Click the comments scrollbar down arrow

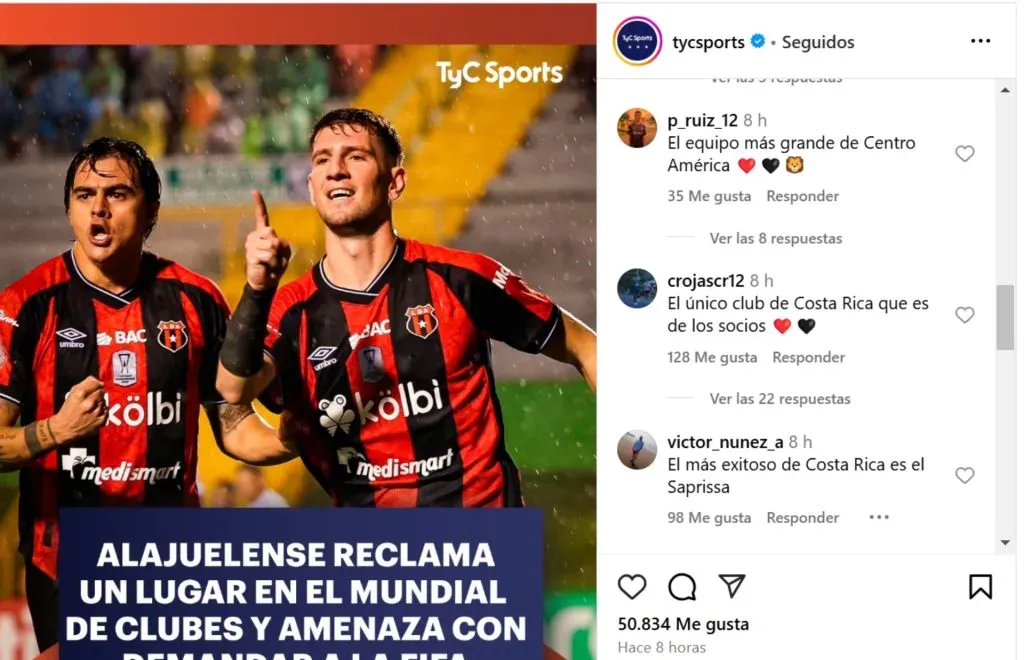click(1005, 542)
